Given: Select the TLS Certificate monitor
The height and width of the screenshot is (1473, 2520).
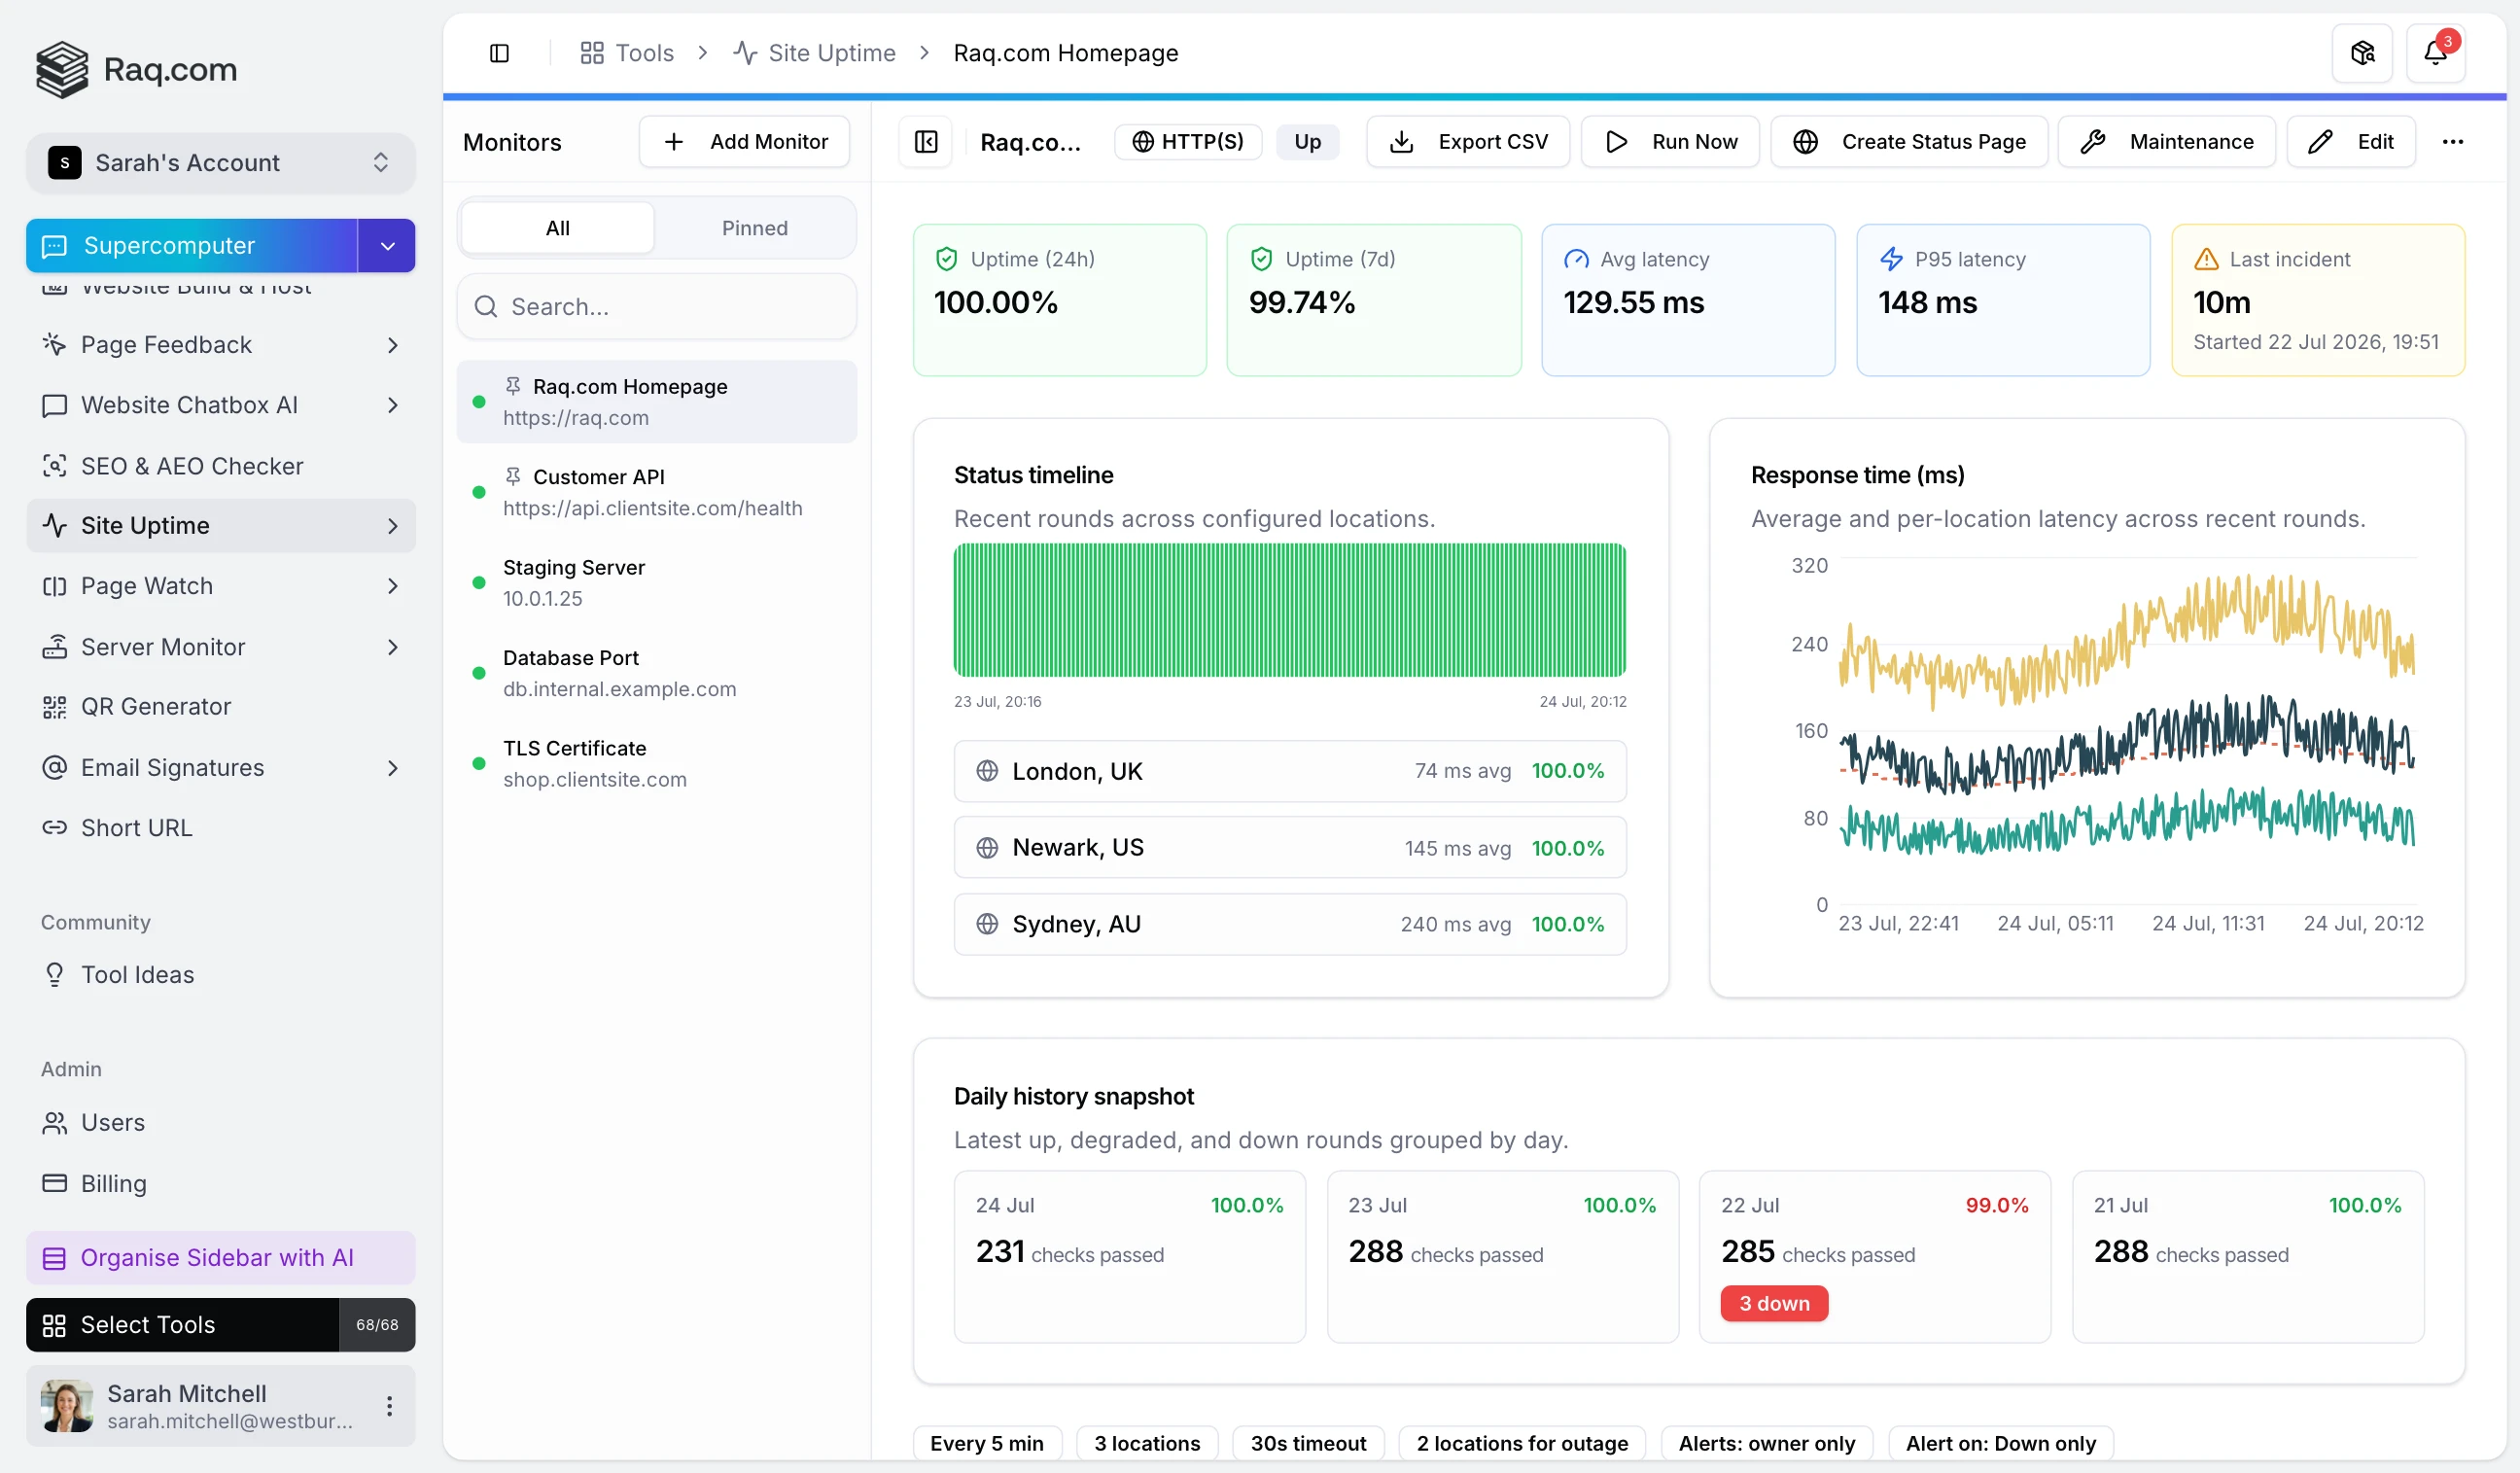Looking at the screenshot, I should (657, 764).
